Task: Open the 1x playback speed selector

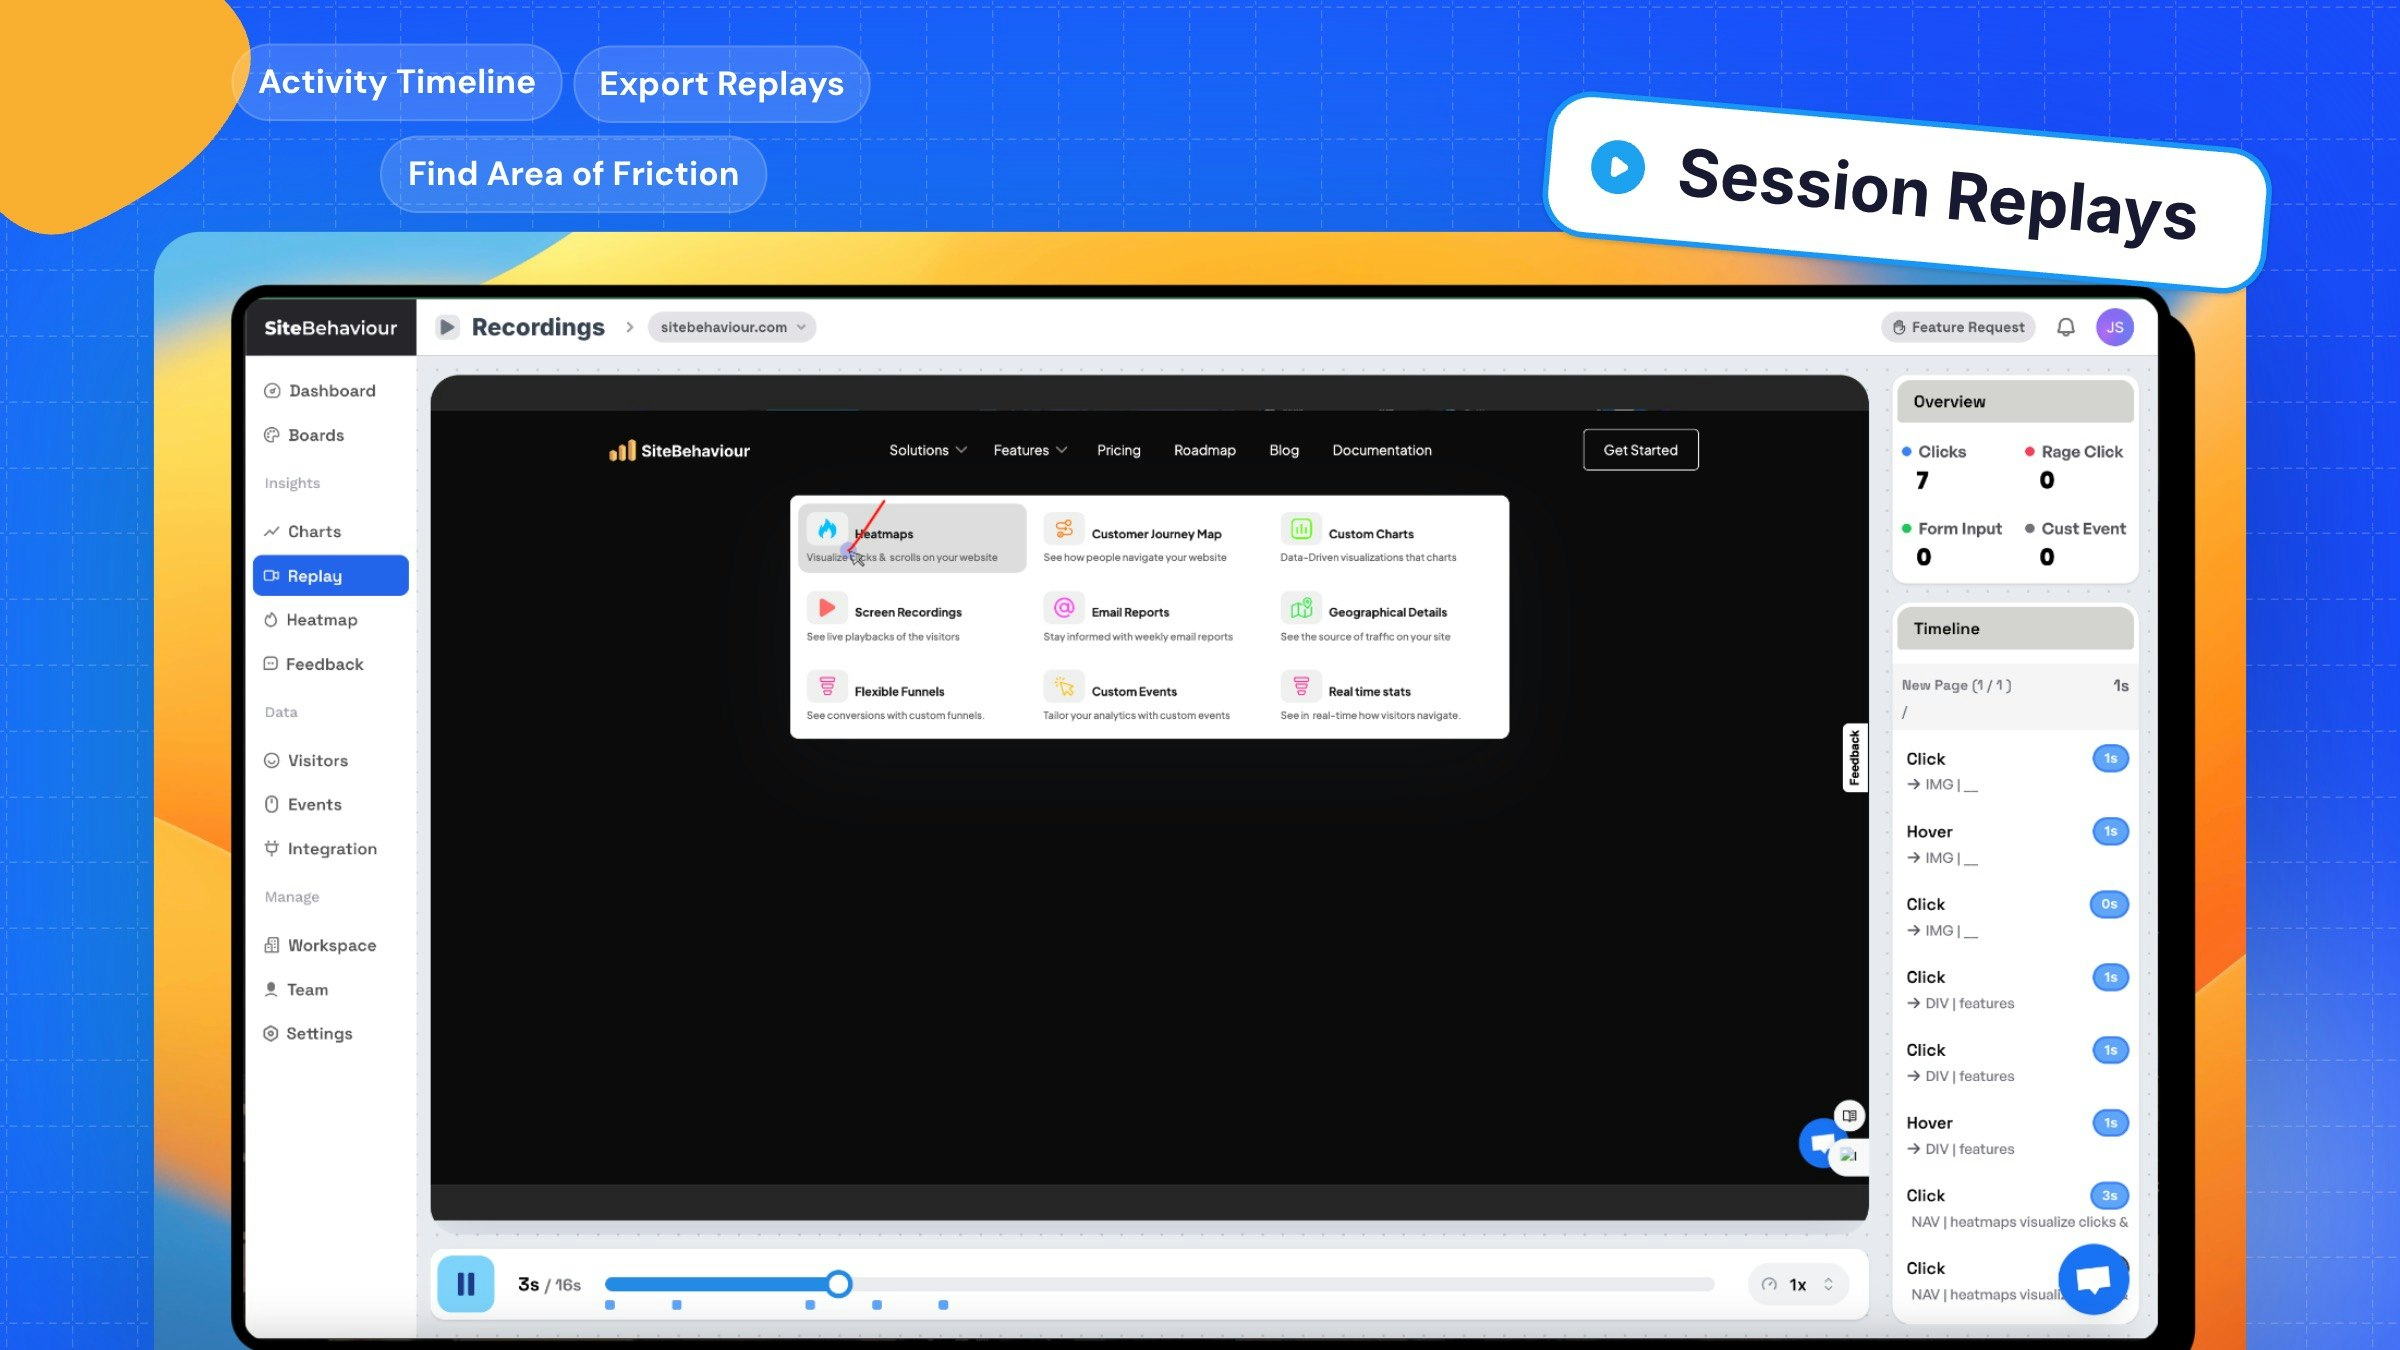Action: click(1798, 1285)
